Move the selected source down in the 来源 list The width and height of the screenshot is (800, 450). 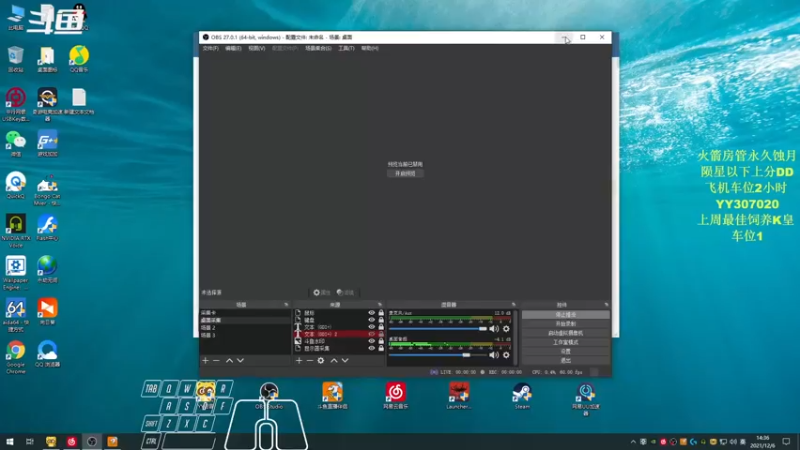click(345, 361)
